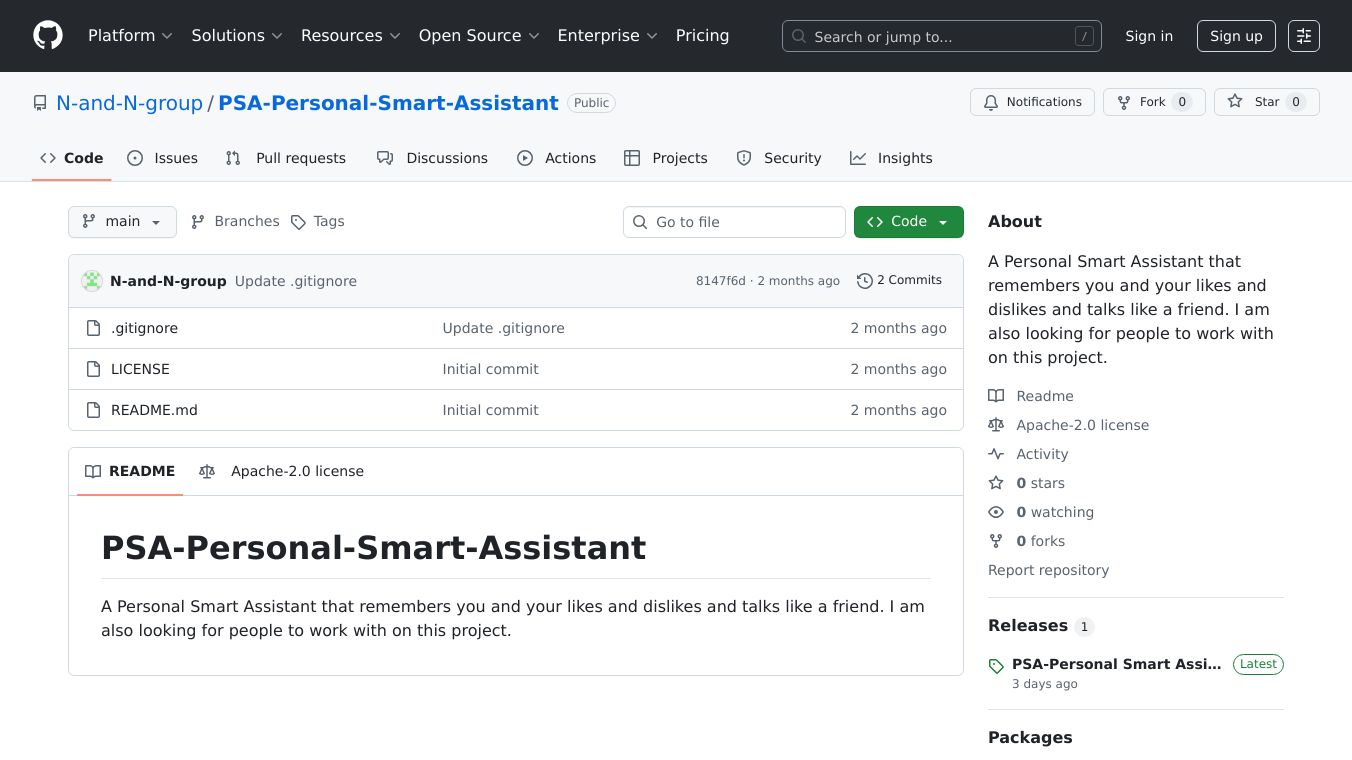The width and height of the screenshot is (1352, 760).
Task: Open the README.md file
Action: 154,410
